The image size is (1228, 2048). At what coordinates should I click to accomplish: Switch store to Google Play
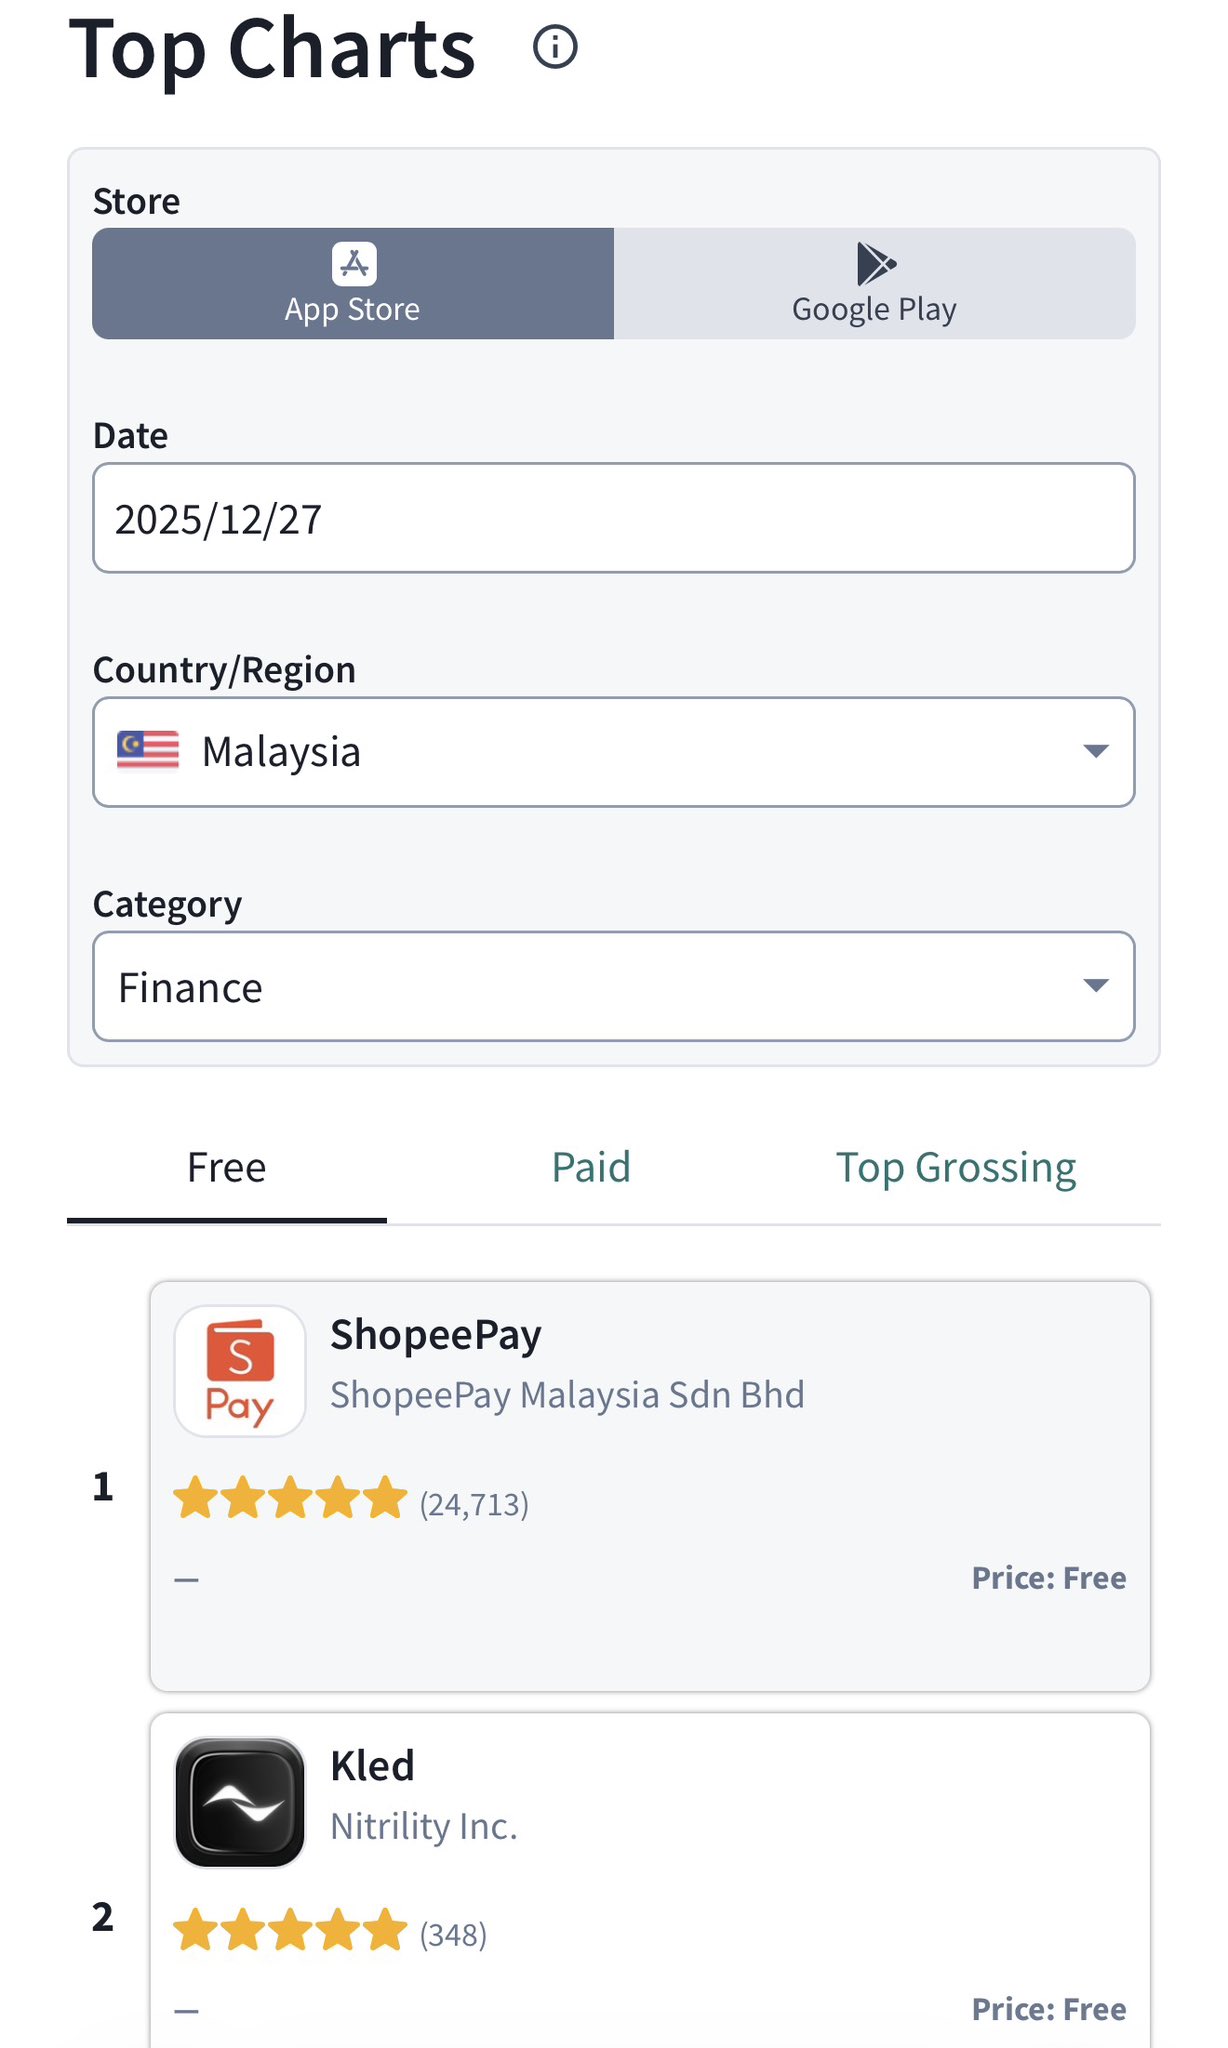pos(874,284)
